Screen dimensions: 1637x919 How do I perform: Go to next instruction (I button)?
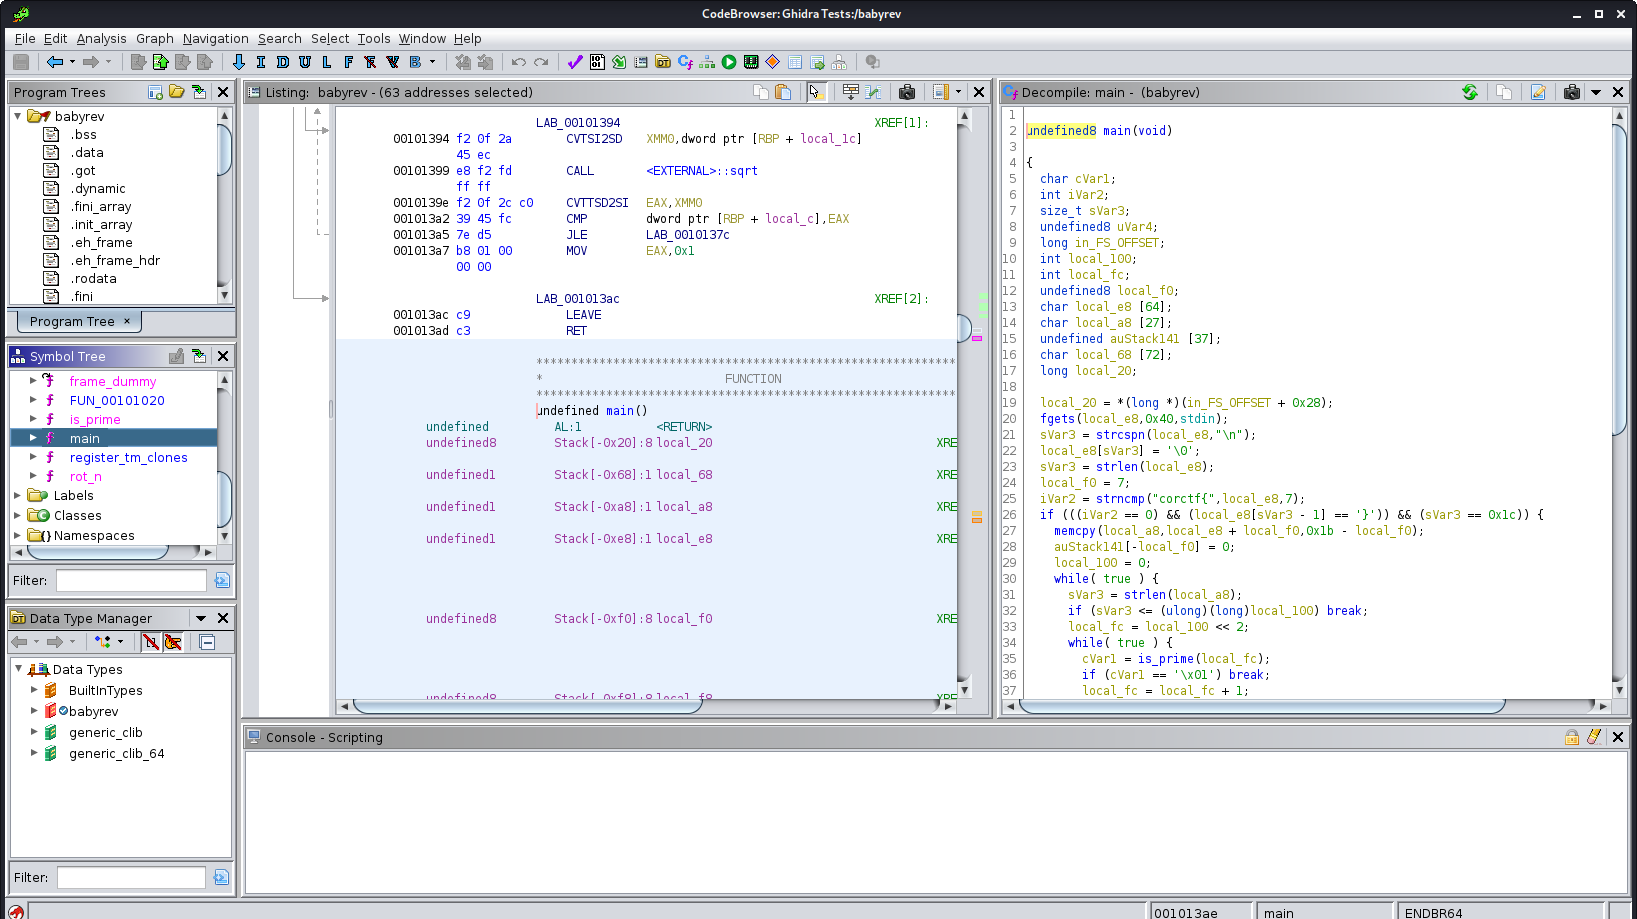261,62
